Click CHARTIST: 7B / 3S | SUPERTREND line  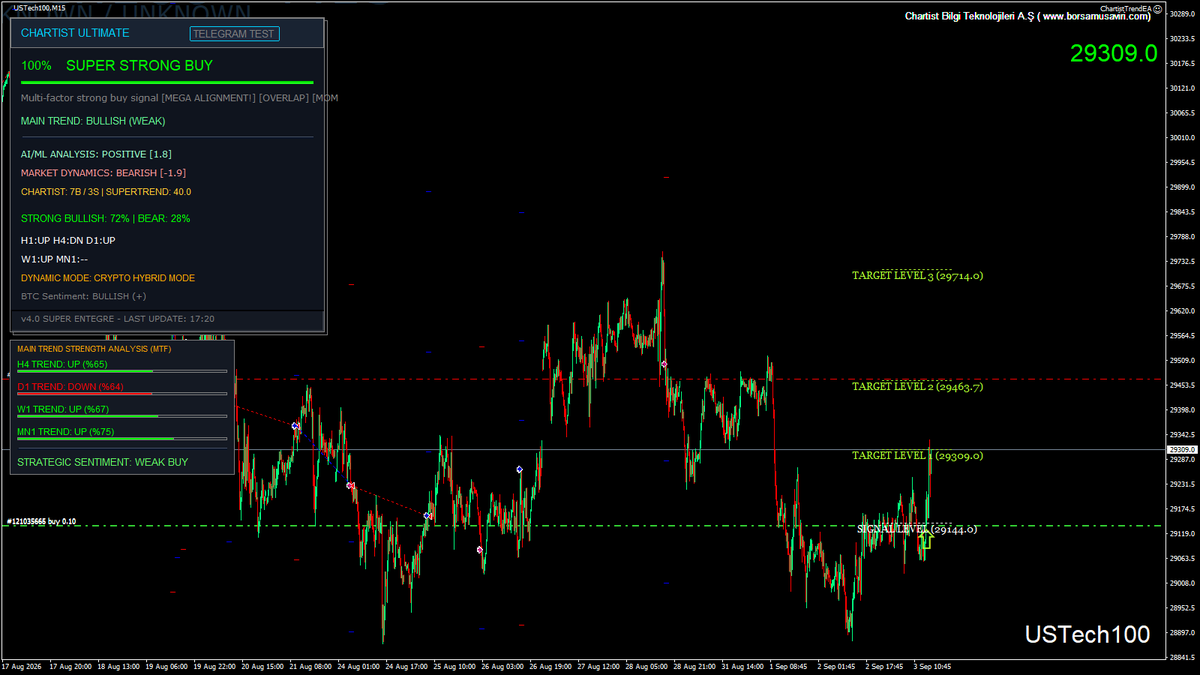tap(106, 191)
